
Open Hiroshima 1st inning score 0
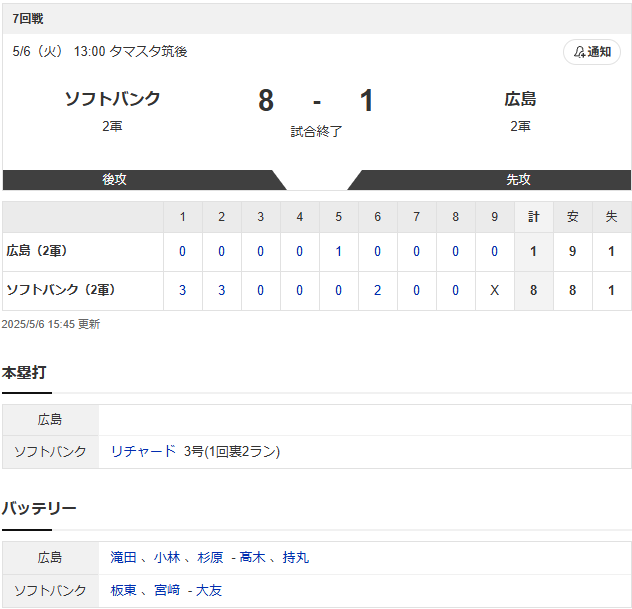tap(183, 251)
